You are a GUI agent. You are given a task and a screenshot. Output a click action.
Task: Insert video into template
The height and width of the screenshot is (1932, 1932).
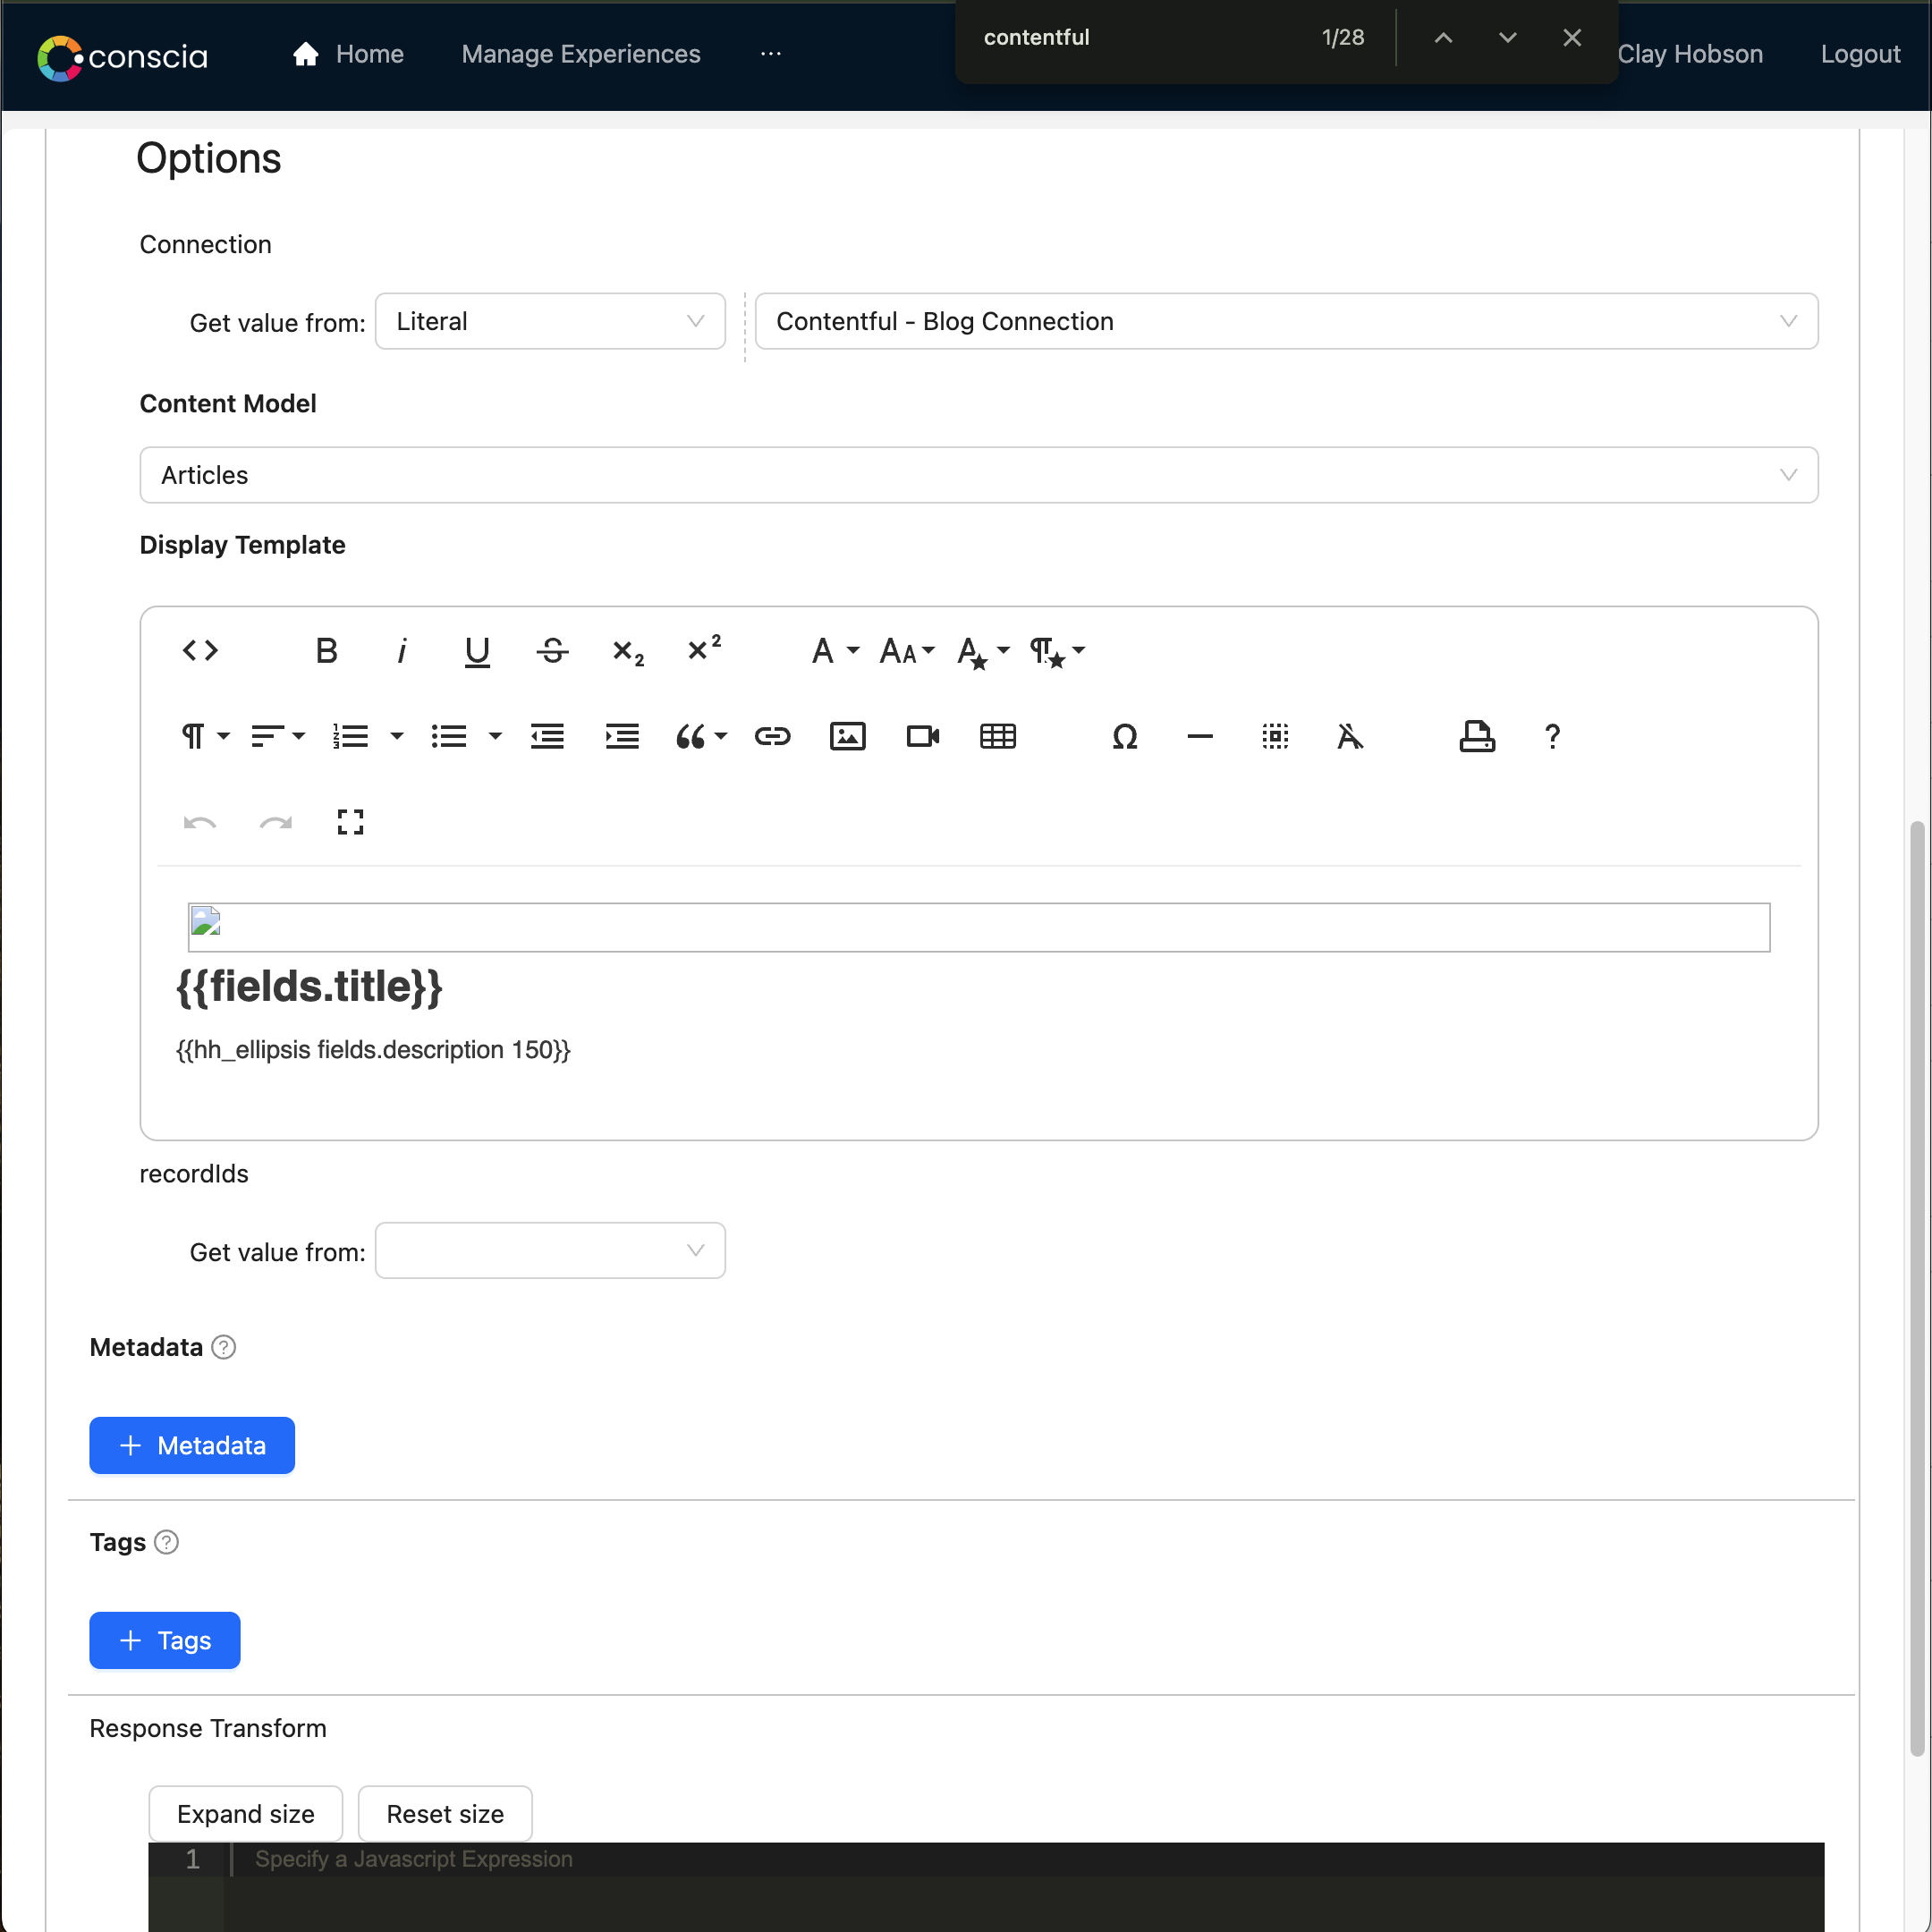(x=922, y=737)
